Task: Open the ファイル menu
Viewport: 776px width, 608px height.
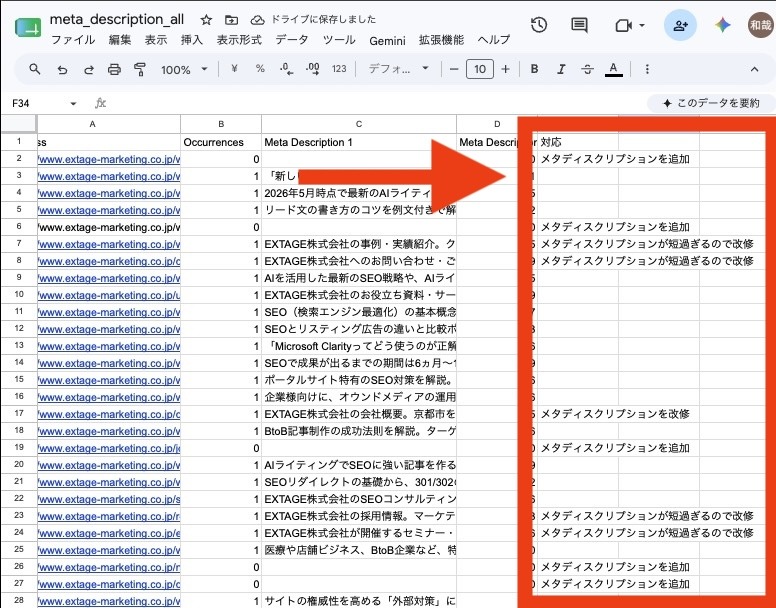Action: tap(73, 40)
